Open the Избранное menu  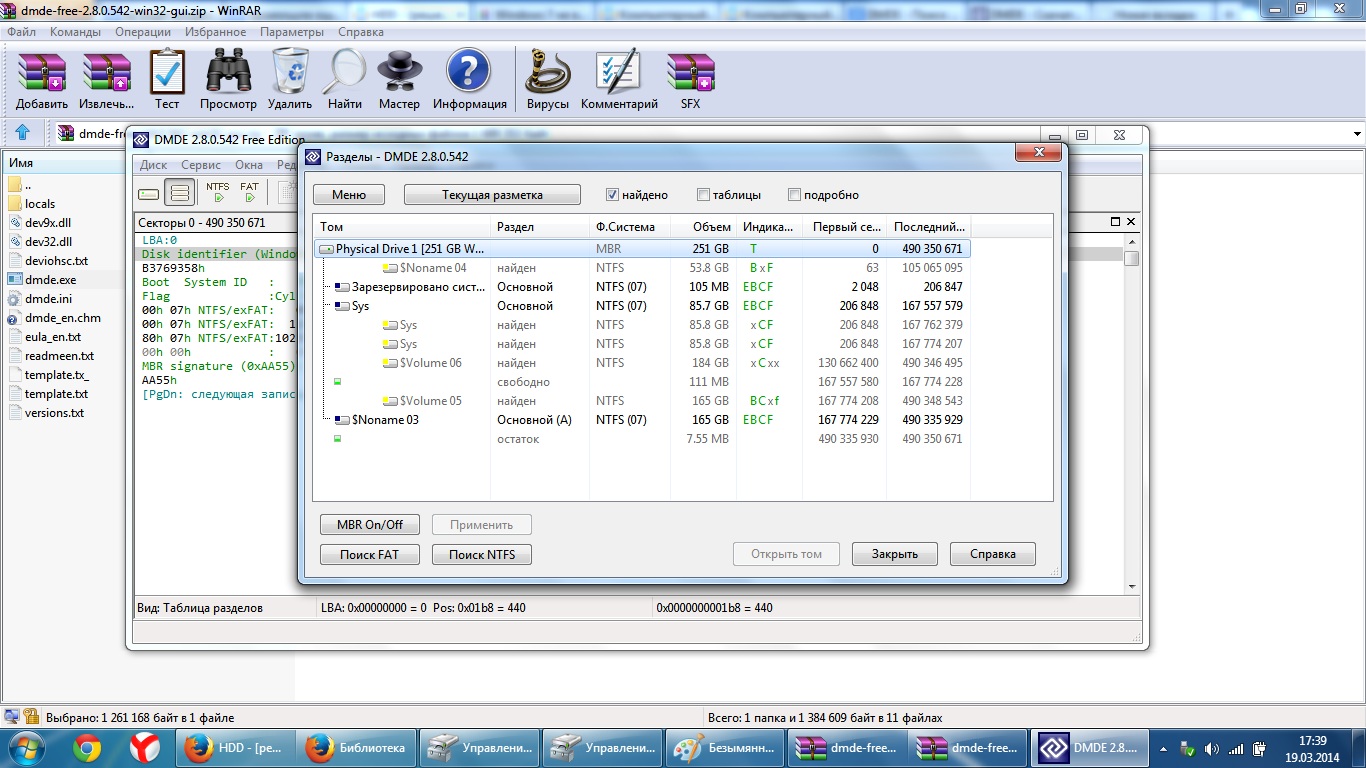click(x=215, y=32)
